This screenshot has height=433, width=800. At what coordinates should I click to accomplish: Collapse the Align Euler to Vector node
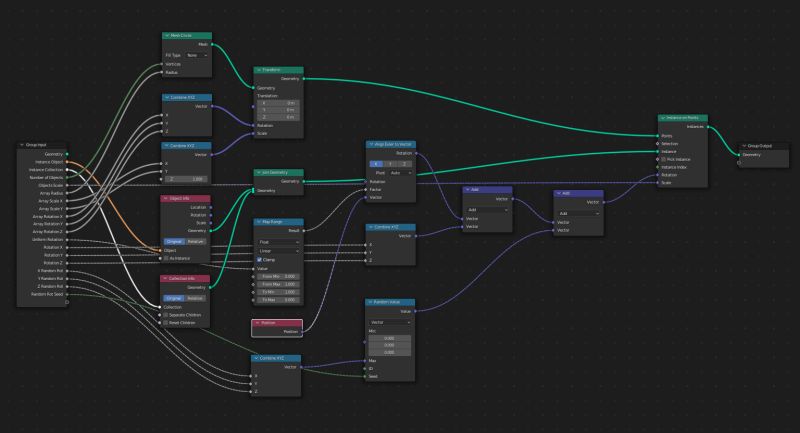371,144
